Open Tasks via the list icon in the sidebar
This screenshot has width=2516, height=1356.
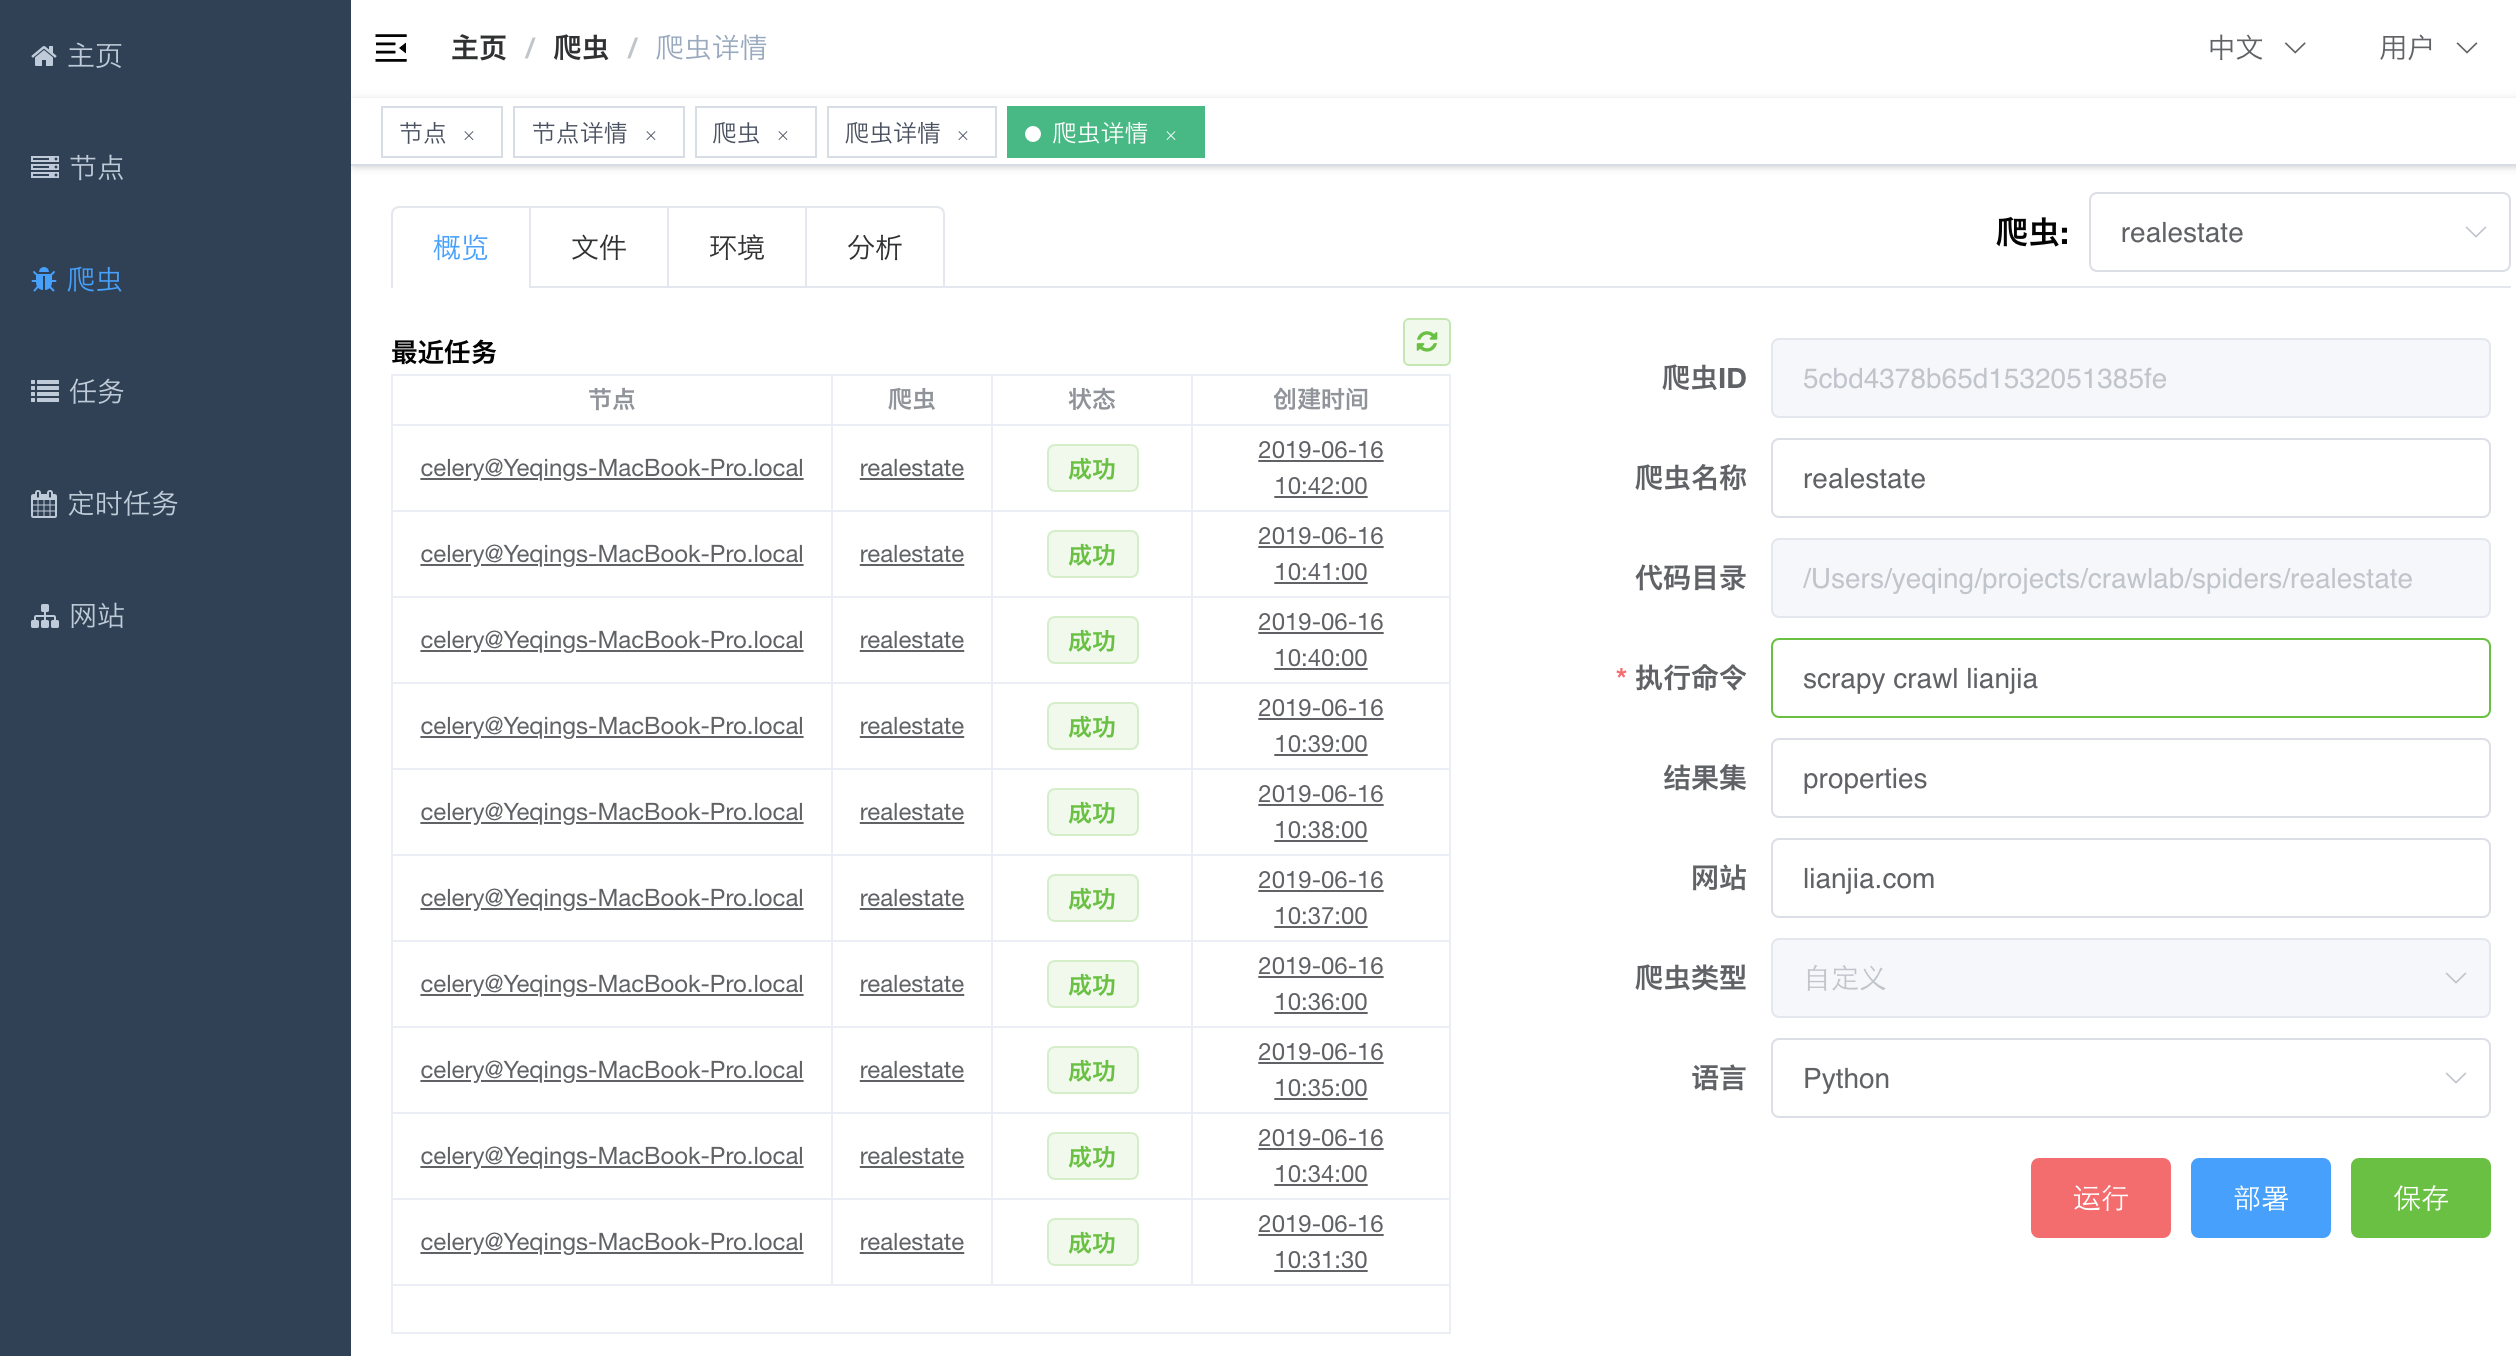pos(44,391)
